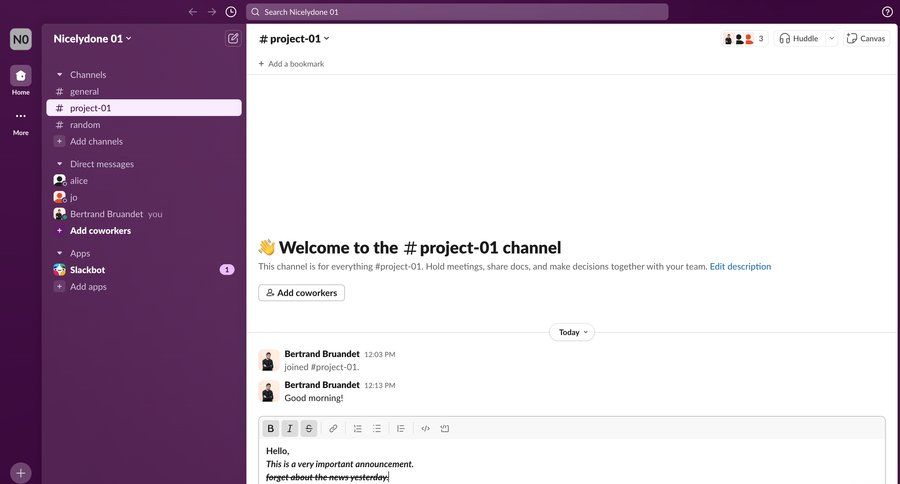This screenshot has height=484, width=900.
Task: Click Bertrand's avatar on Good morning message
Action: 268,391
